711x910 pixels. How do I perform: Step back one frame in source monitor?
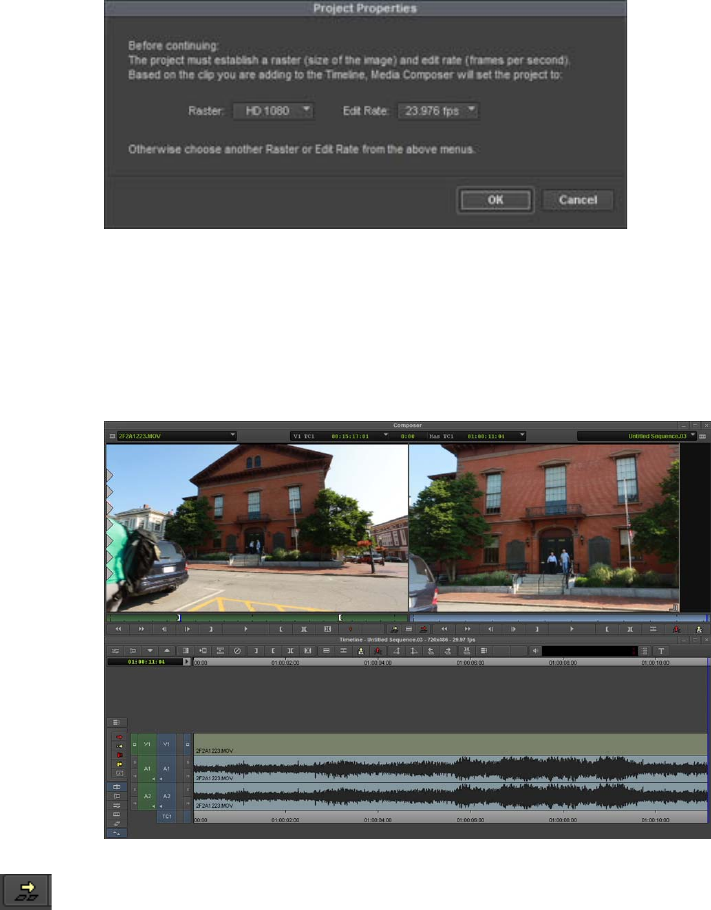pos(164,629)
